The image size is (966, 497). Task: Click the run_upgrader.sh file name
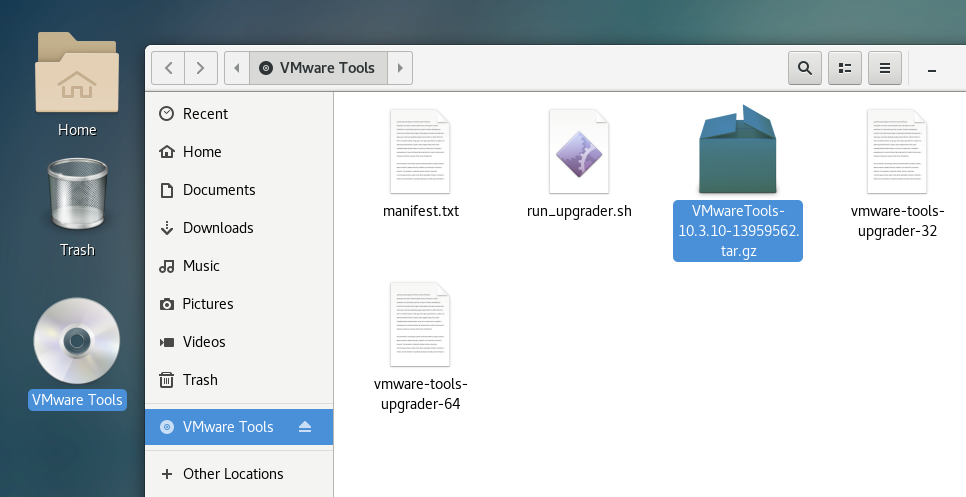point(579,211)
